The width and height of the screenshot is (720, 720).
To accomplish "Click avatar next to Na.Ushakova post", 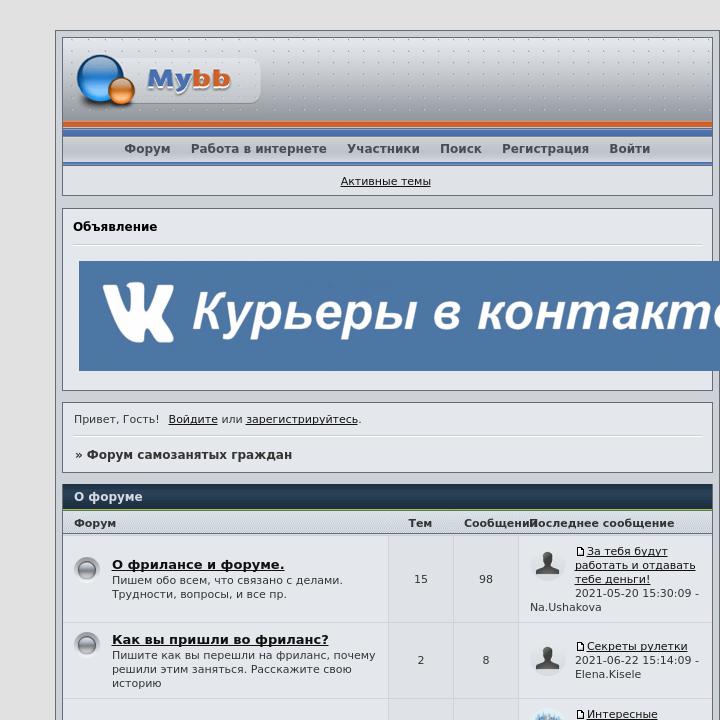I will pos(547,564).
